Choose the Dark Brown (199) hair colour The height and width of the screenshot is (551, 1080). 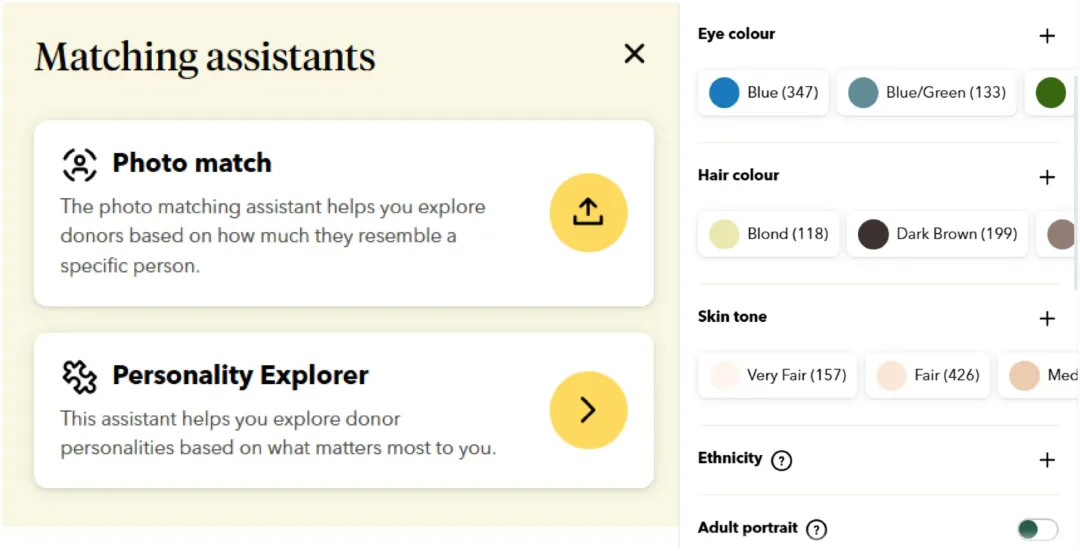[x=938, y=234]
